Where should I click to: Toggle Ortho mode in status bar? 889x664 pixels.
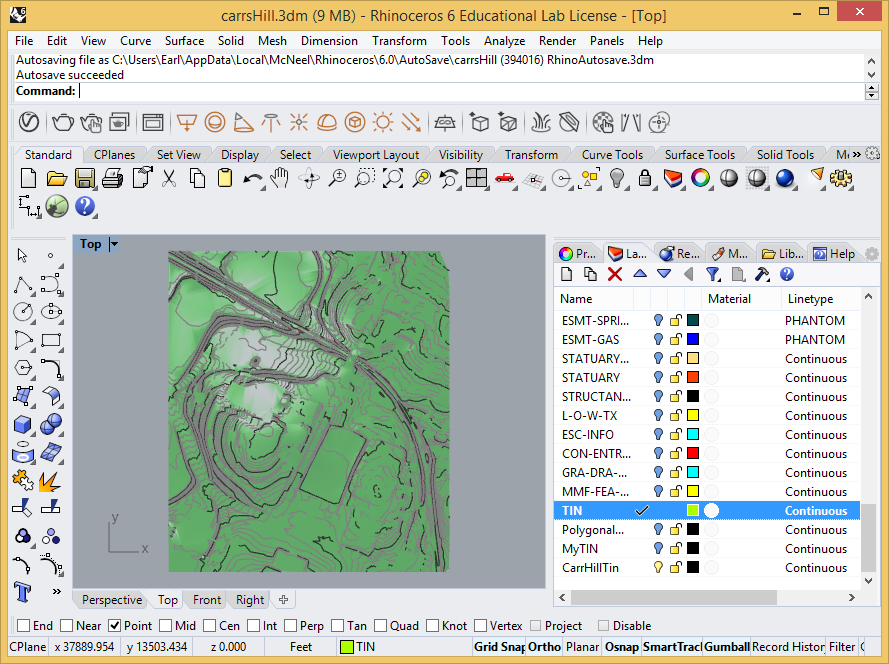pyautogui.click(x=544, y=646)
